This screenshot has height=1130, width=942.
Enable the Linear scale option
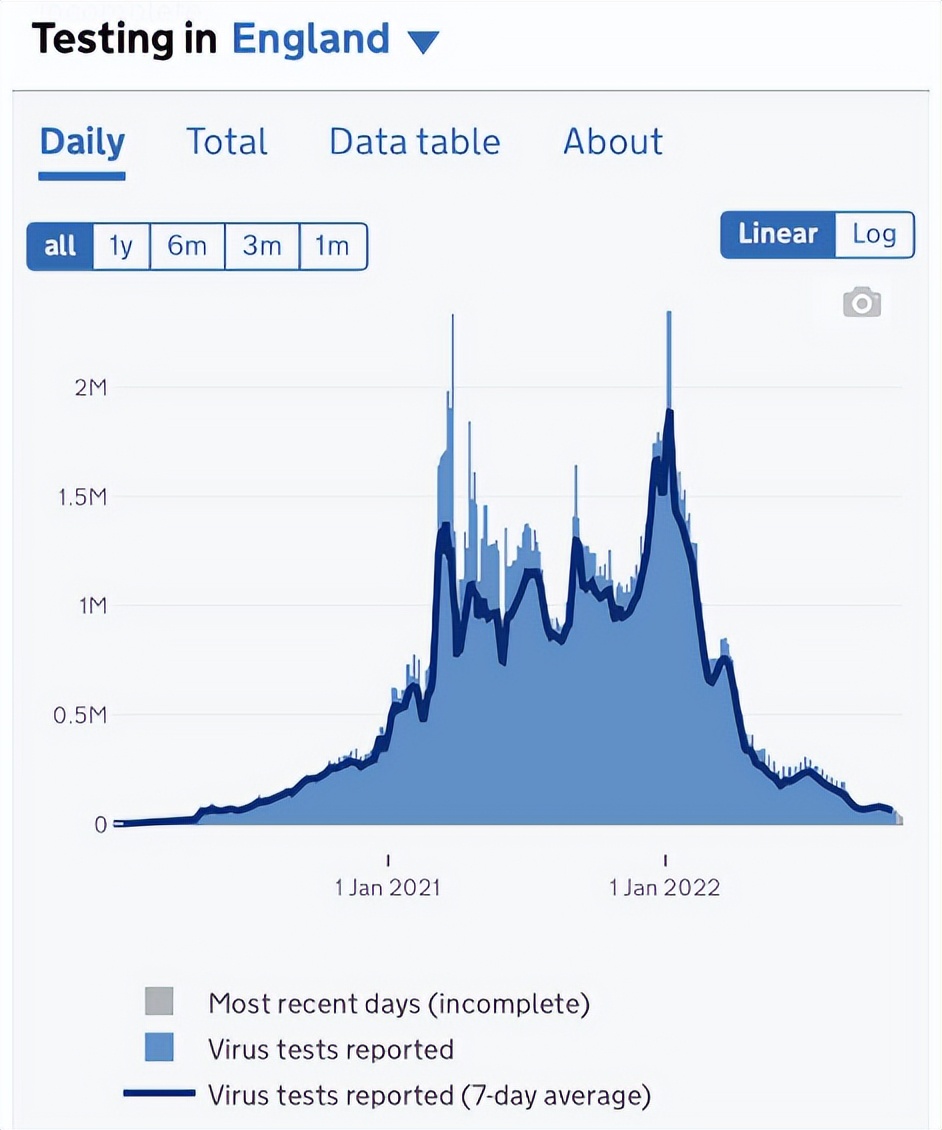coord(777,234)
